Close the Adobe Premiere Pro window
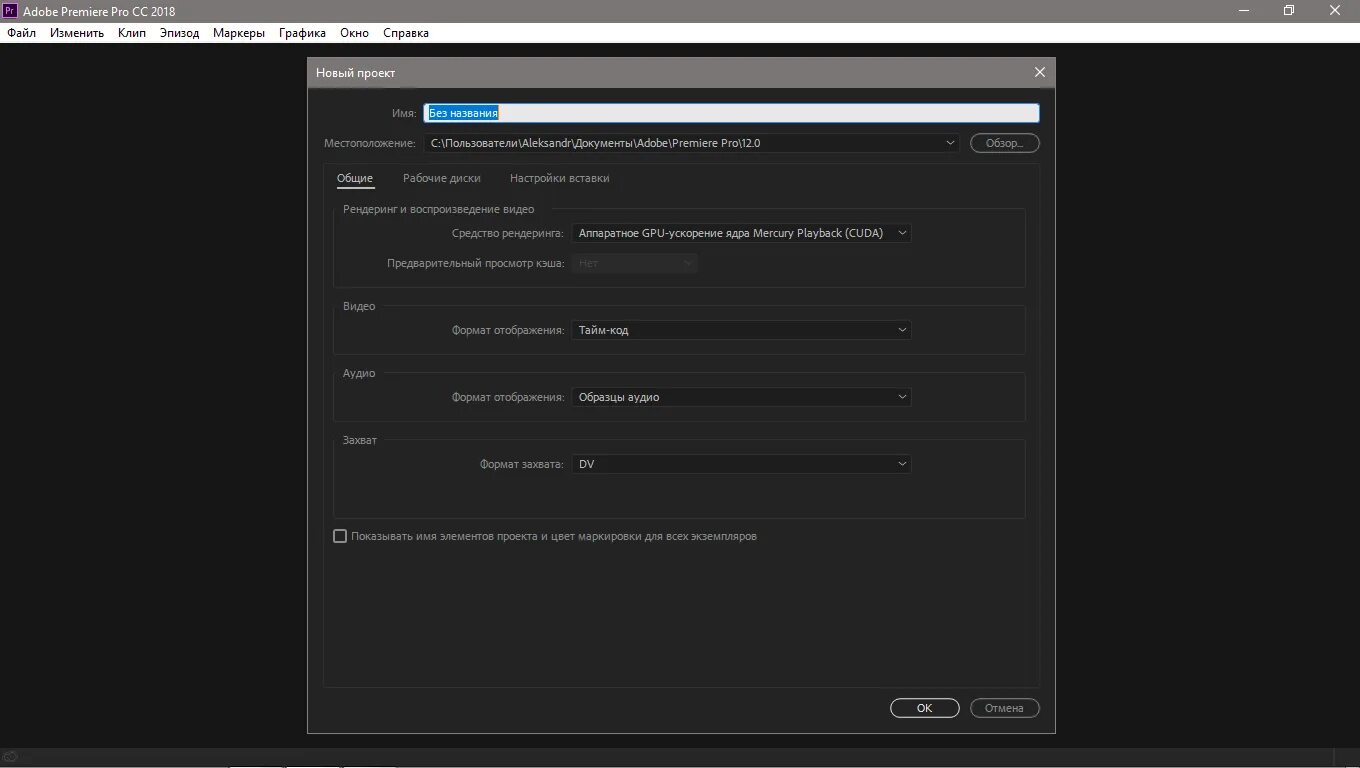1360x768 pixels. click(1335, 11)
